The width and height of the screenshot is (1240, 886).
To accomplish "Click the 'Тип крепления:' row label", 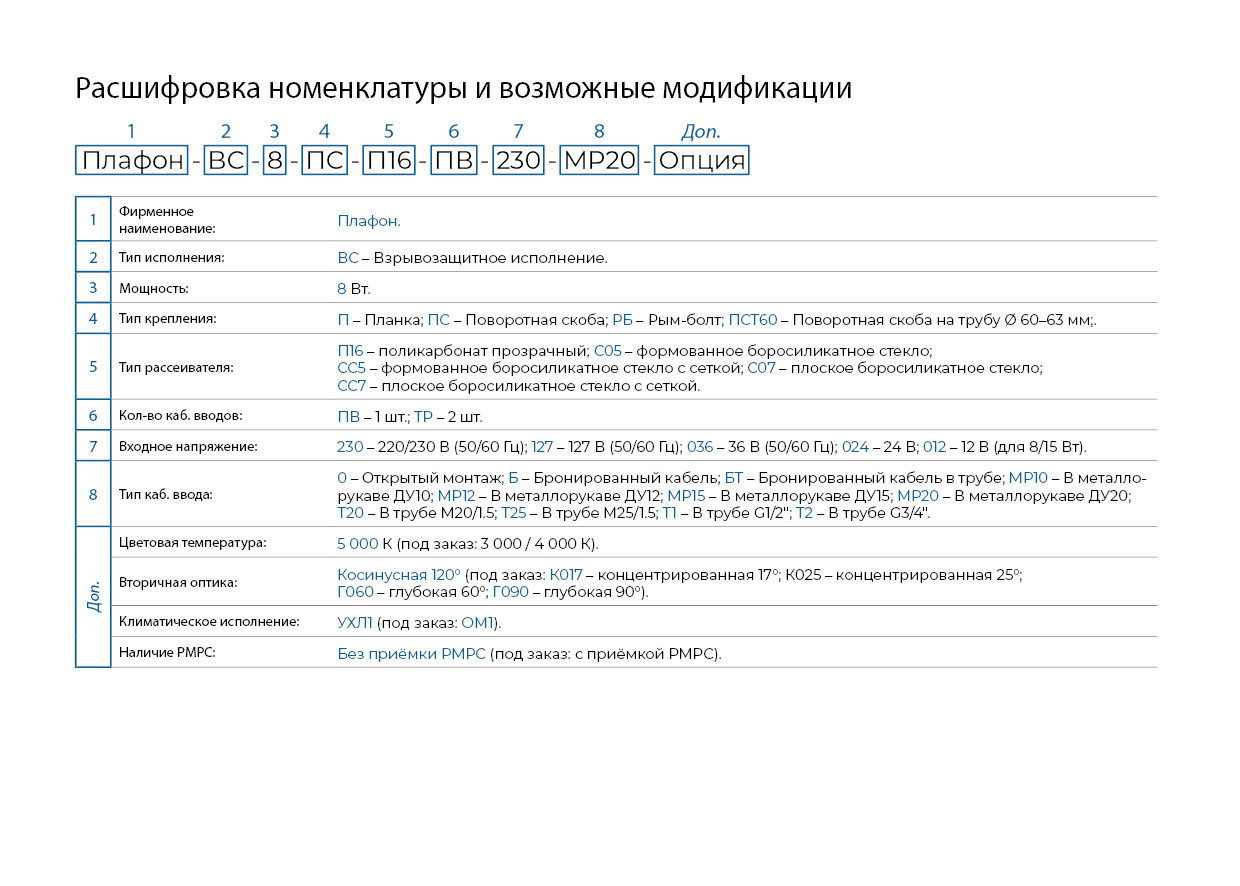I will pos(167,319).
